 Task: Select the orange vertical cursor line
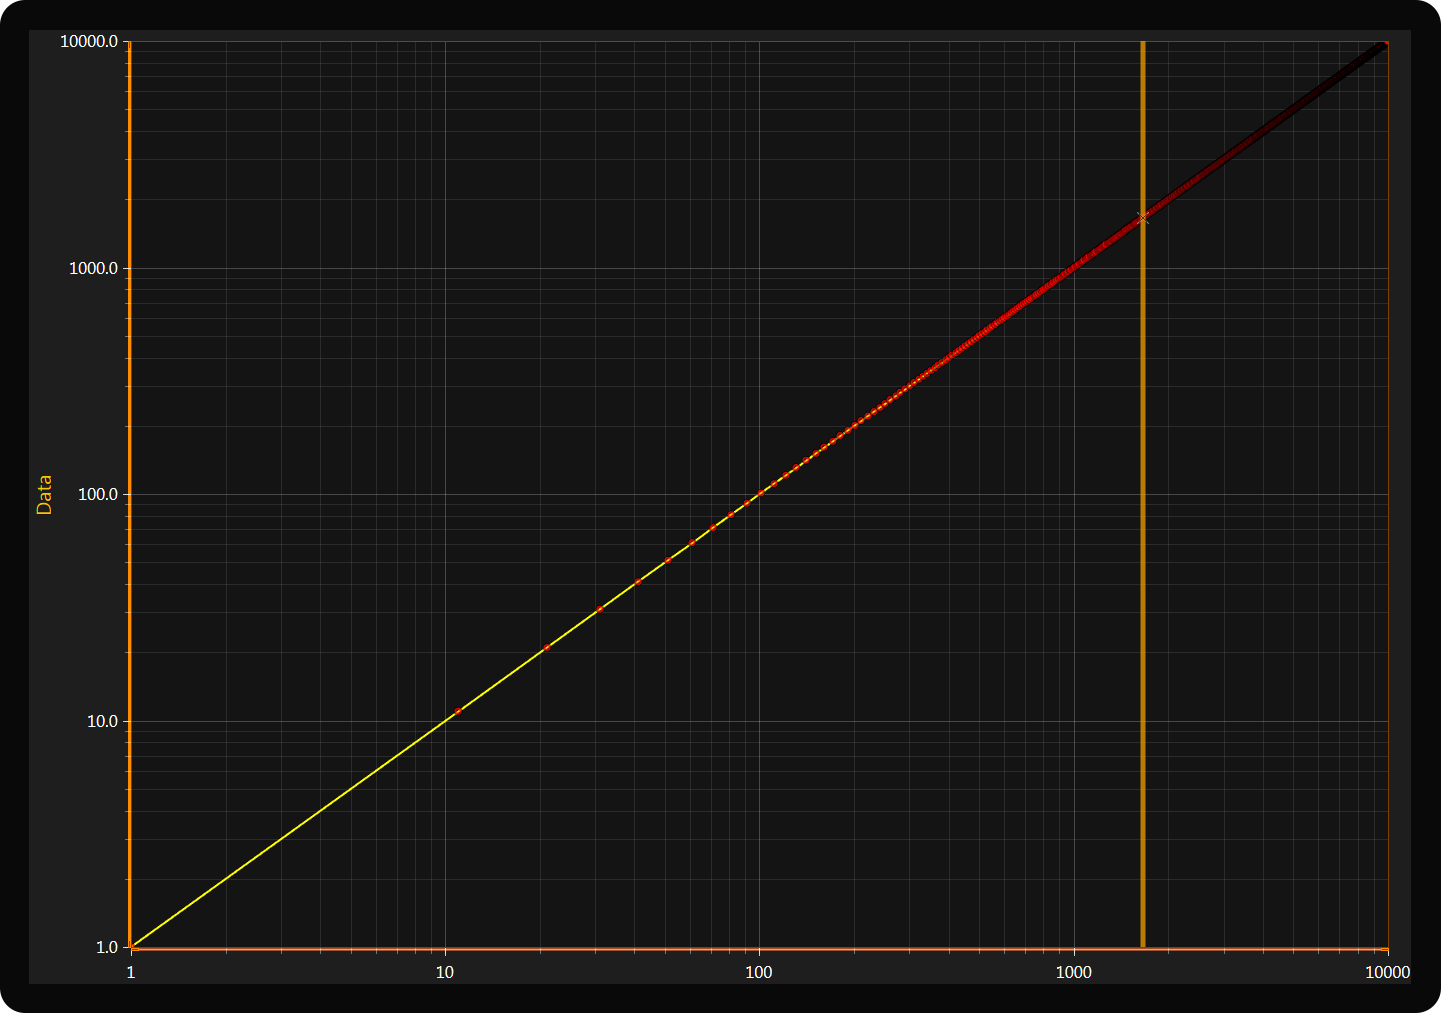click(x=1142, y=600)
